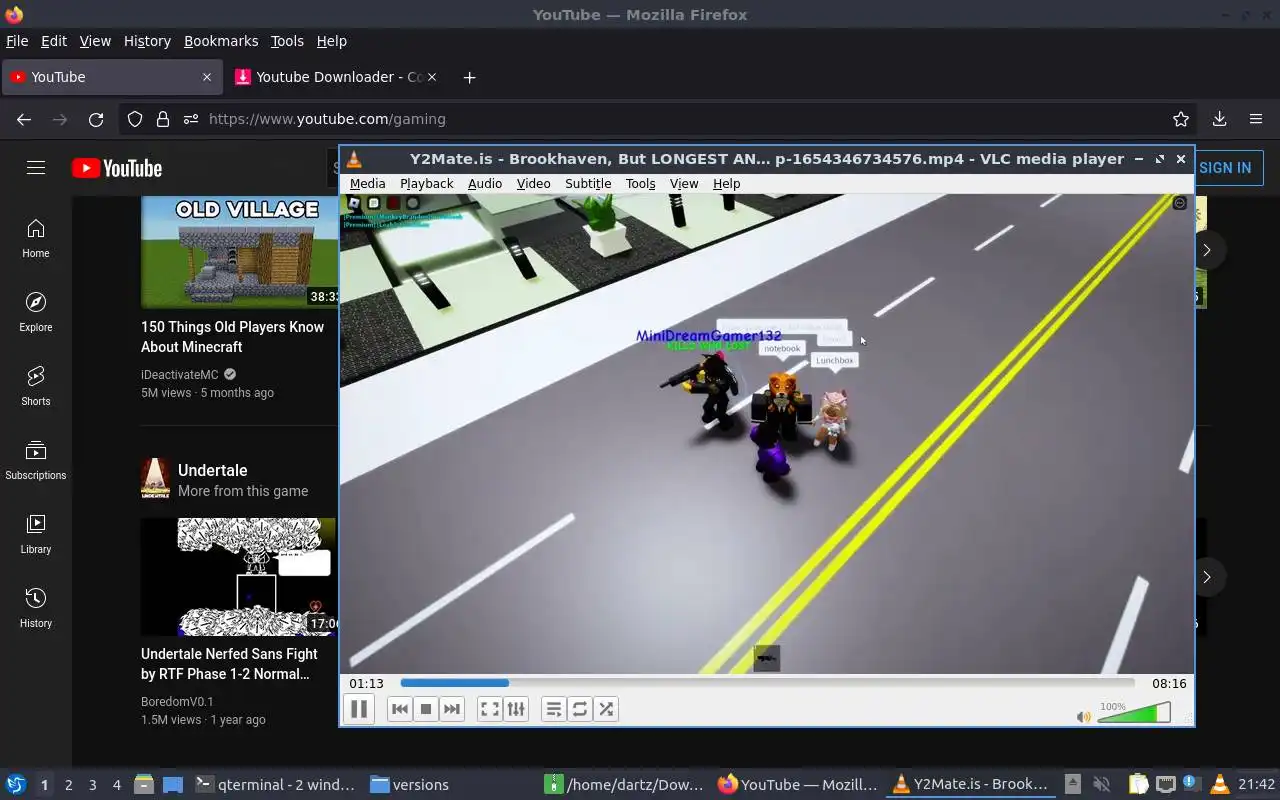The image size is (1280, 800).
Task: Toggle the YouTube guide sidebar
Action: point(36,168)
